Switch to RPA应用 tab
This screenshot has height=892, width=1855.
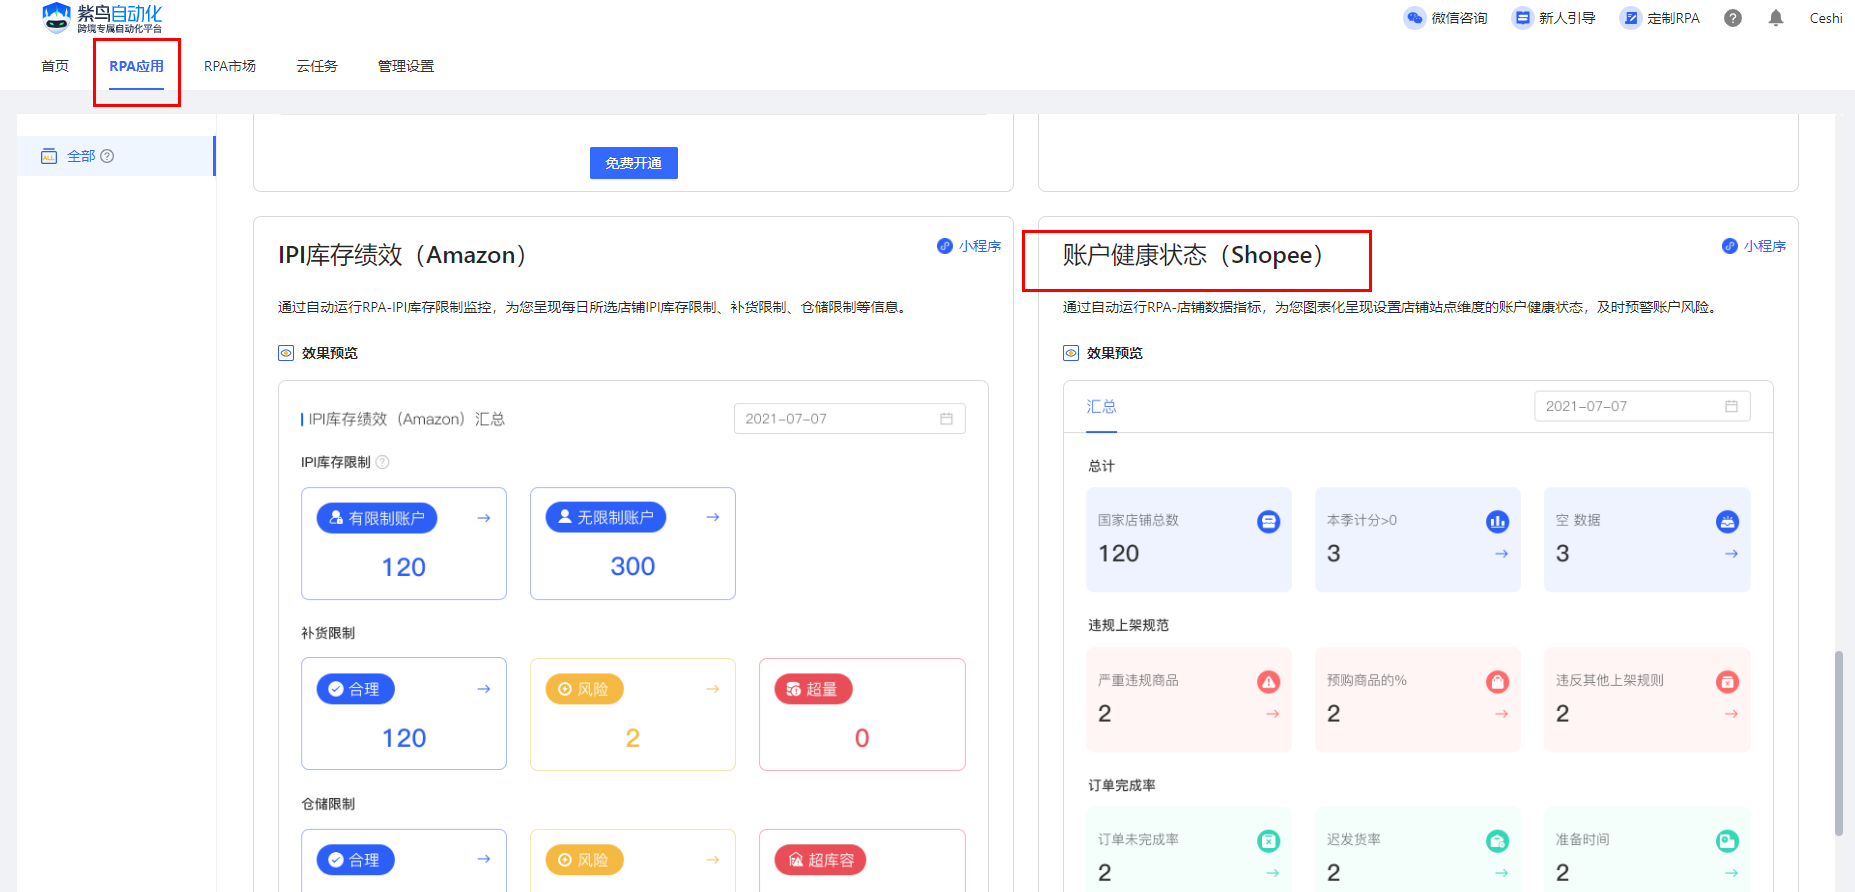[x=136, y=66]
